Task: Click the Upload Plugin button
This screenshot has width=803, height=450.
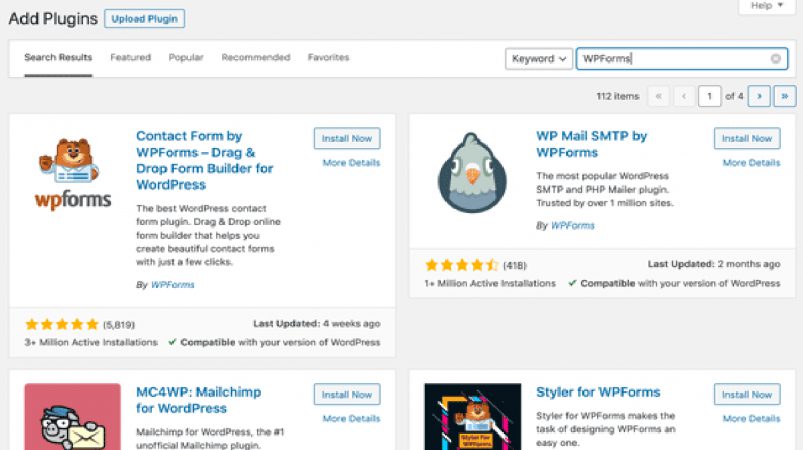Action: pos(144,19)
